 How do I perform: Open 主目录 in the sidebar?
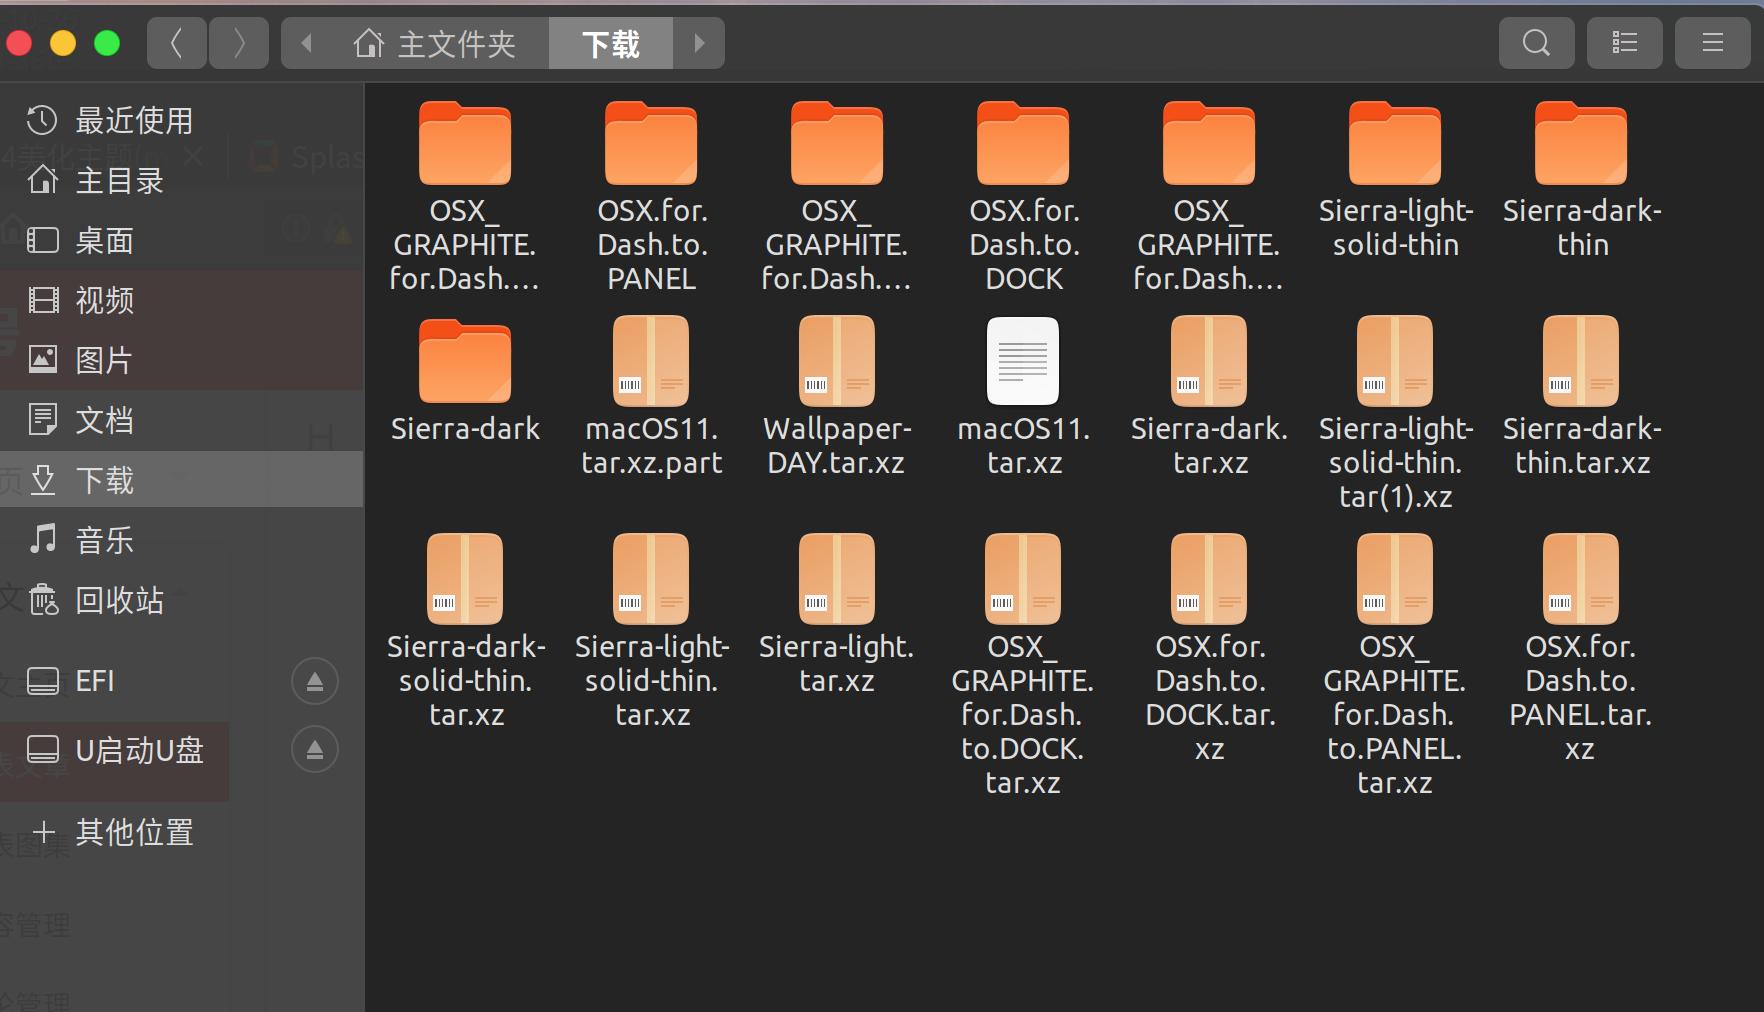coord(181,181)
